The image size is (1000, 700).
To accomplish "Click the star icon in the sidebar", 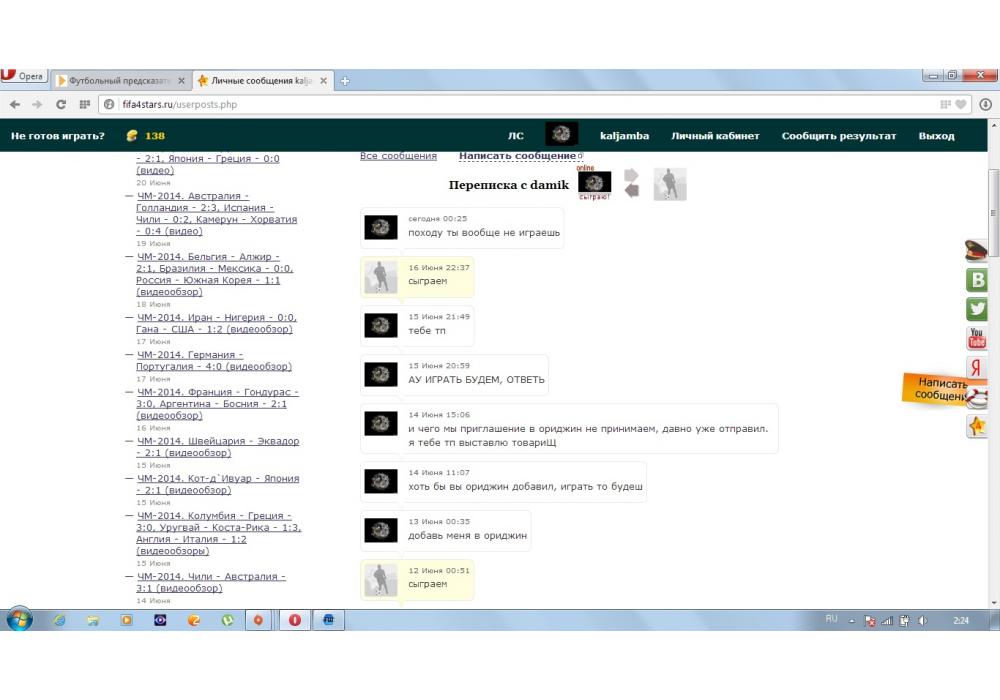I will (x=977, y=427).
